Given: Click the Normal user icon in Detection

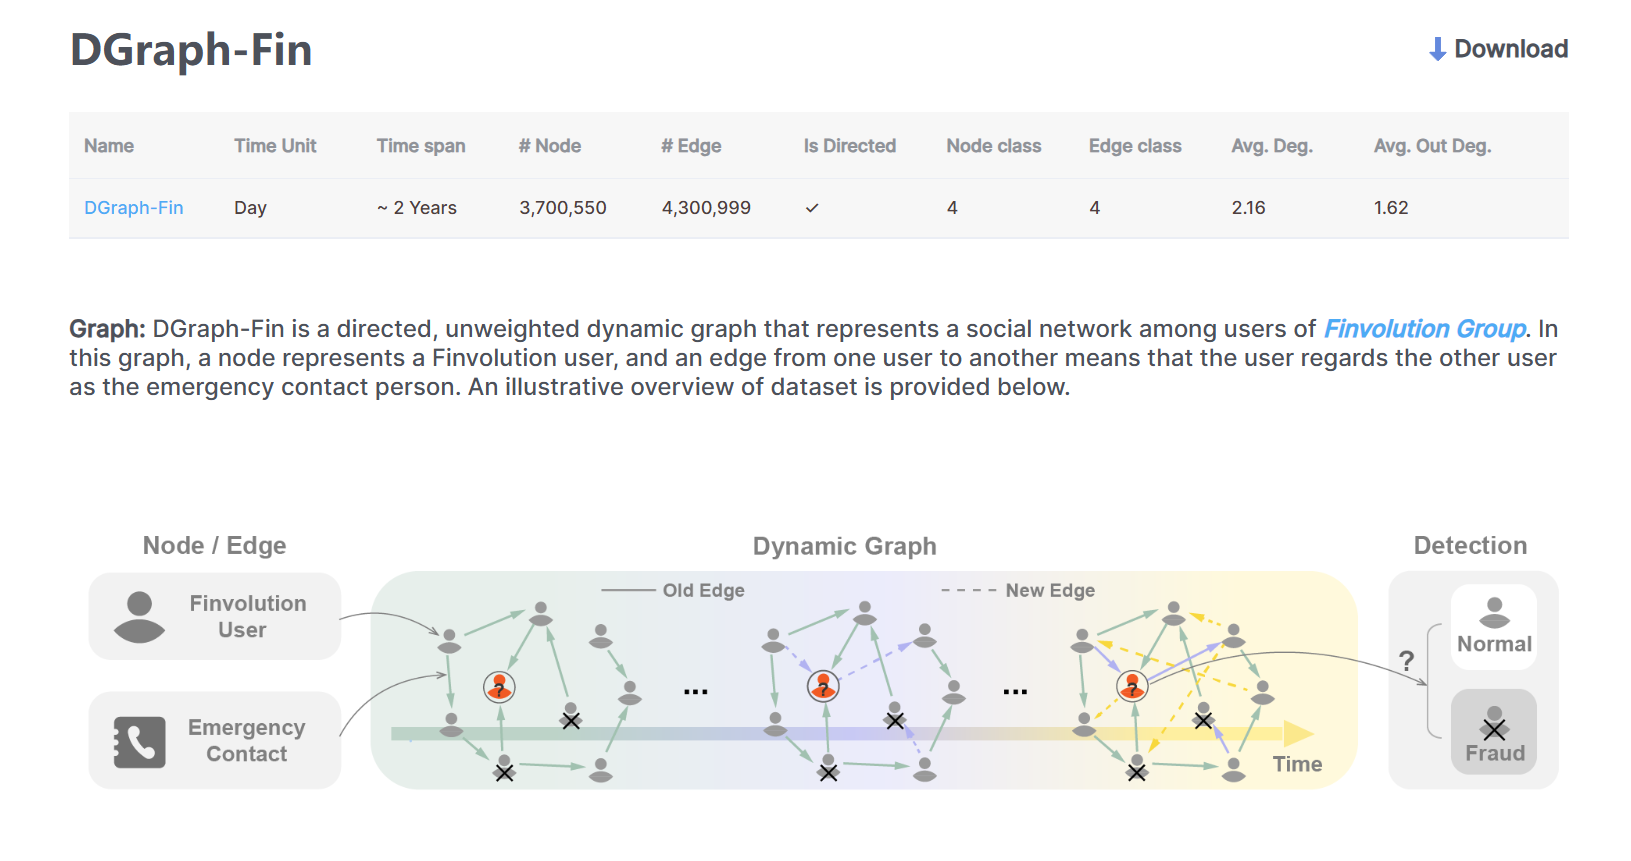Looking at the screenshot, I should (1494, 612).
